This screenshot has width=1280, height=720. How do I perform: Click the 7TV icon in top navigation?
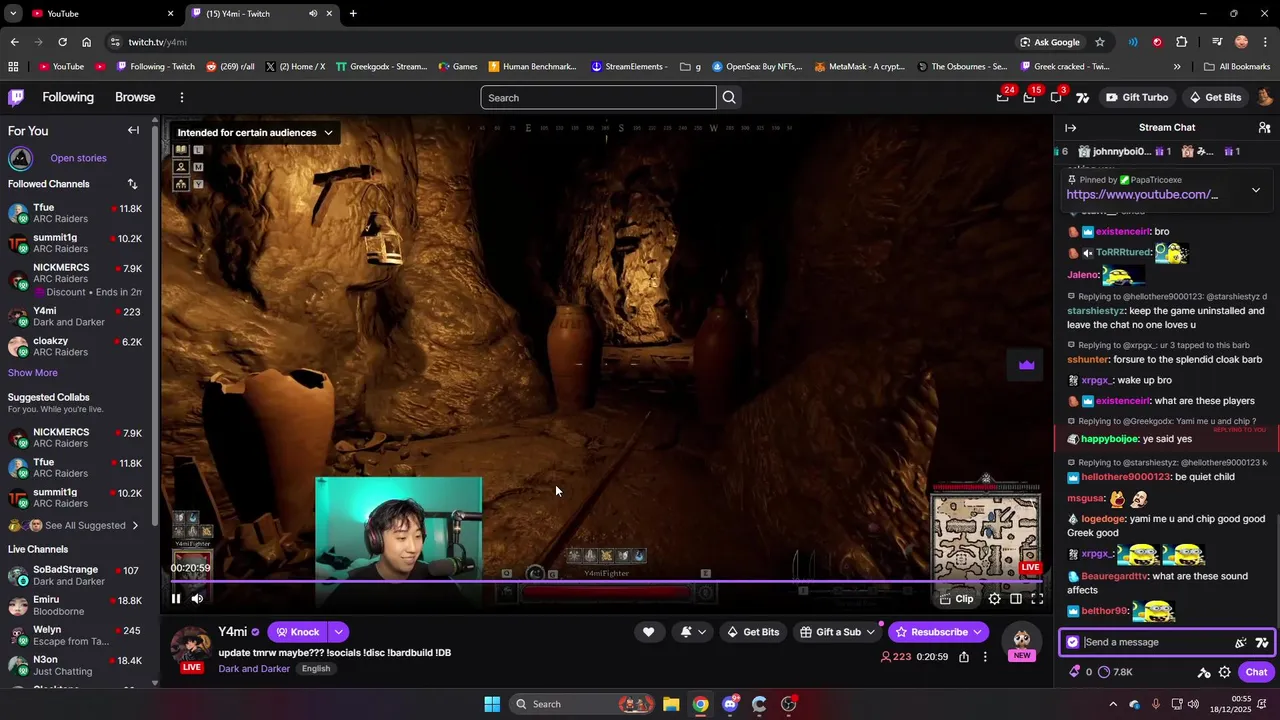pyautogui.click(x=1082, y=98)
